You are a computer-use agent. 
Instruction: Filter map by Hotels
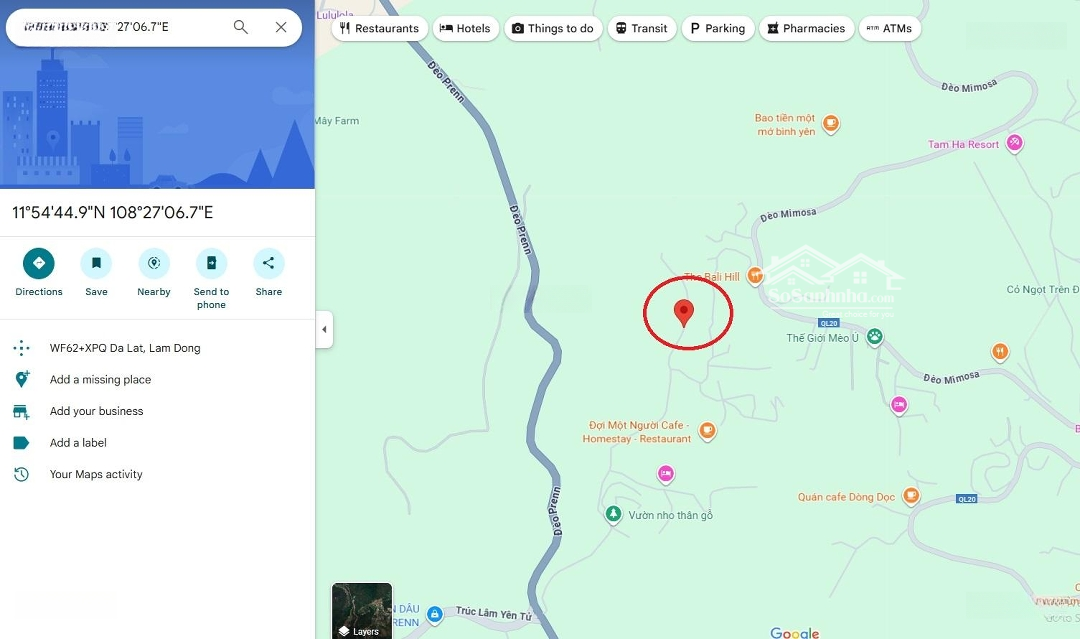pos(466,28)
